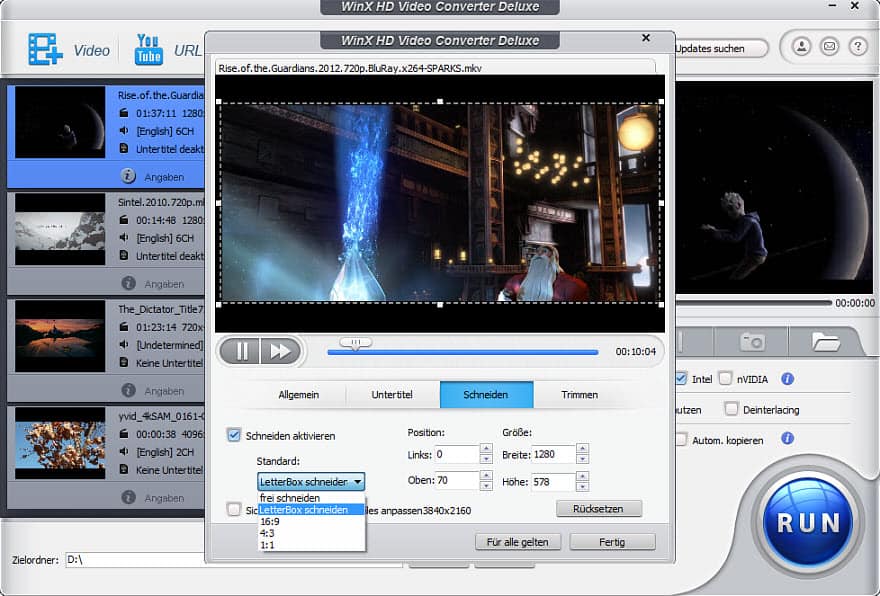Switch to the Allgemein tab

coord(299,395)
